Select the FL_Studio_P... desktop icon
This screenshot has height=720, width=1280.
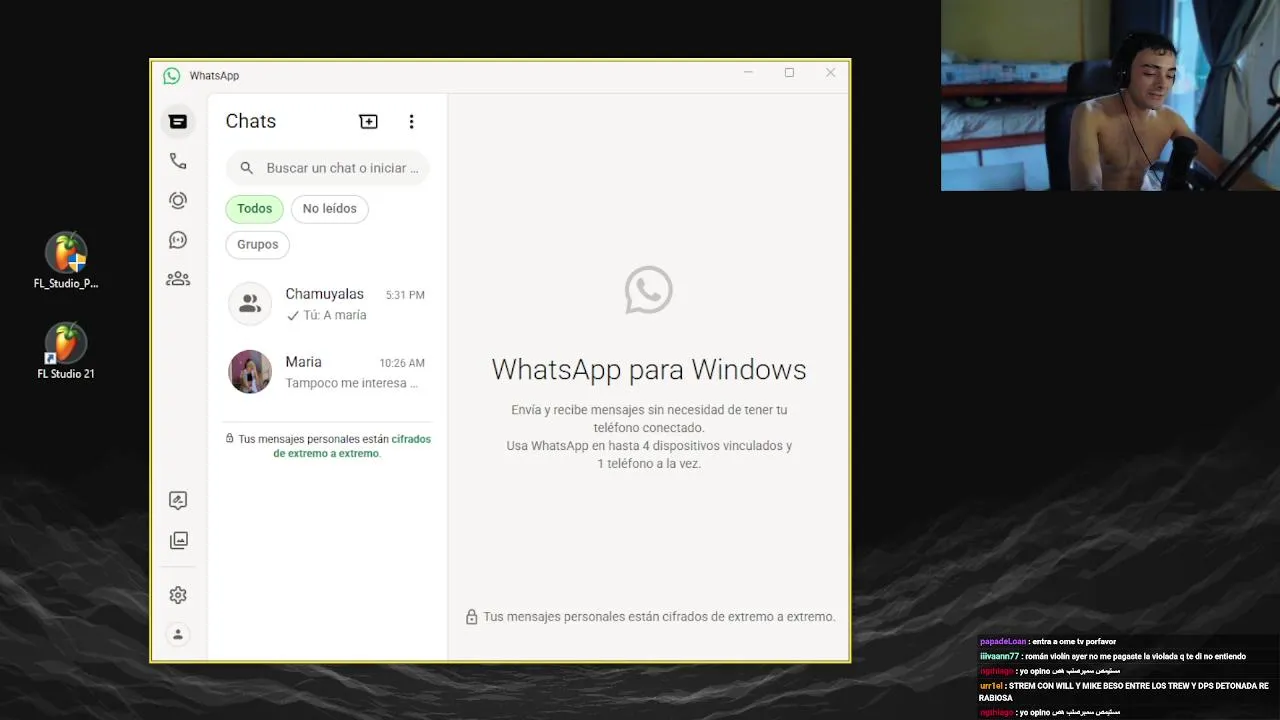(66, 261)
